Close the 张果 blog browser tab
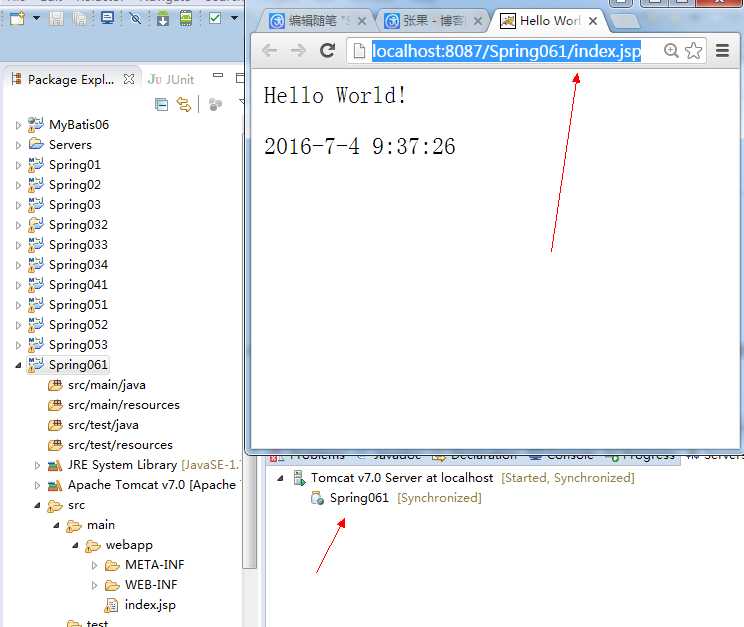This screenshot has width=744, height=627. (x=478, y=21)
